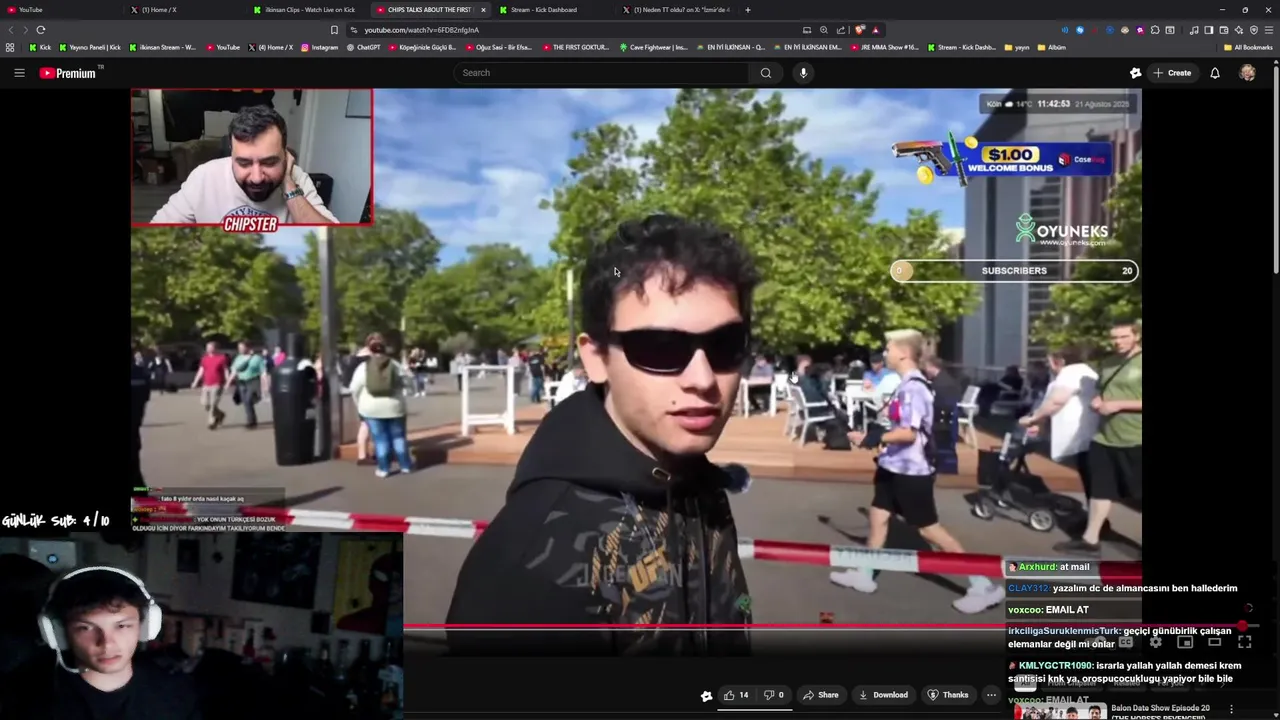Expand All Bookmarks folder
The width and height of the screenshot is (1280, 720).
[x=1248, y=47]
